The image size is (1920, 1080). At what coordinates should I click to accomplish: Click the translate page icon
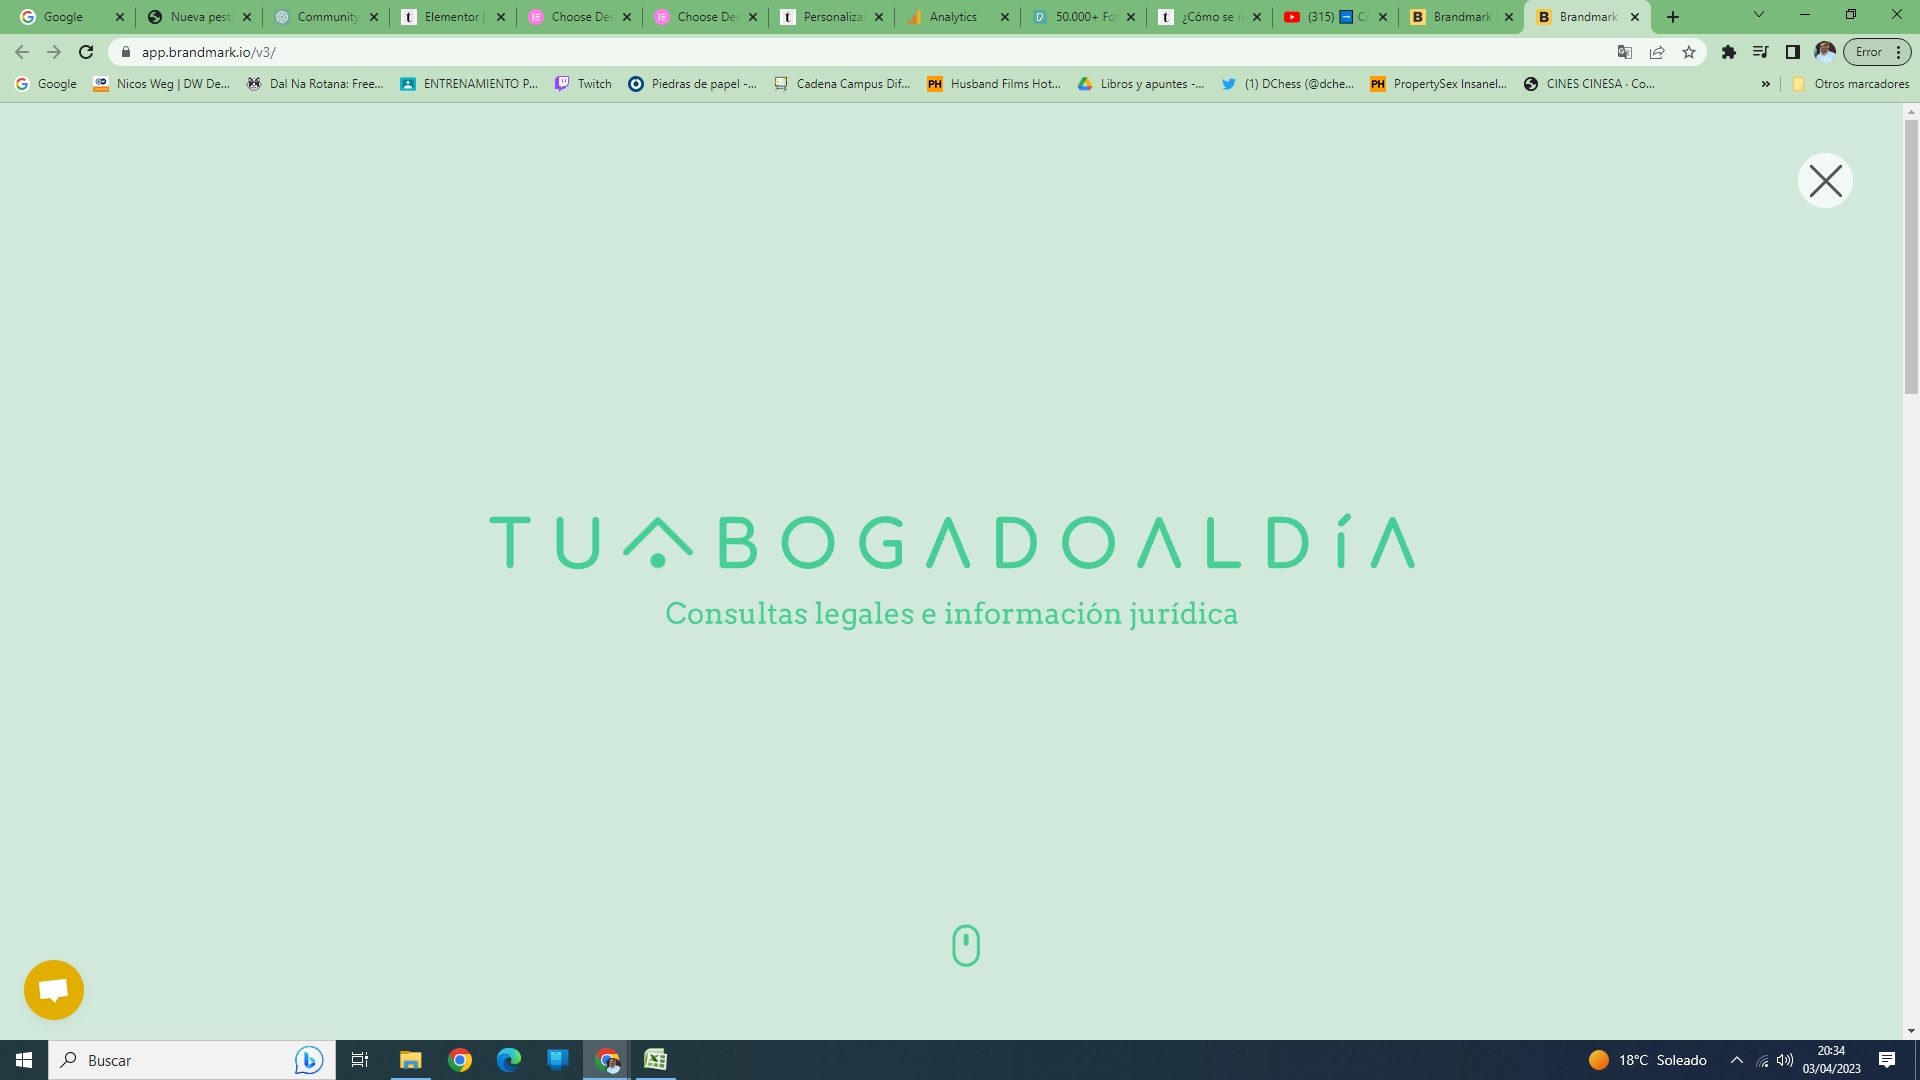pos(1625,52)
